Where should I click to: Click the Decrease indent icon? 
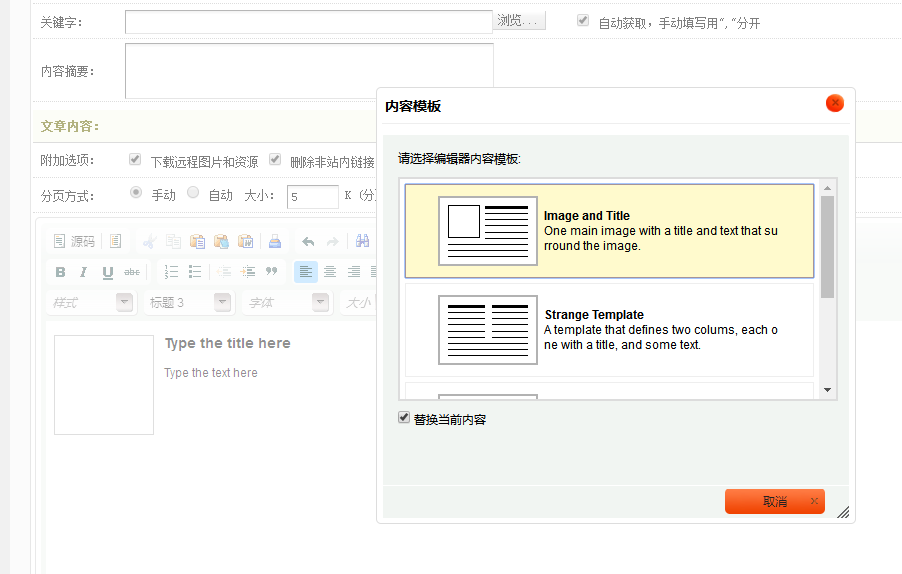pyautogui.click(x=224, y=271)
